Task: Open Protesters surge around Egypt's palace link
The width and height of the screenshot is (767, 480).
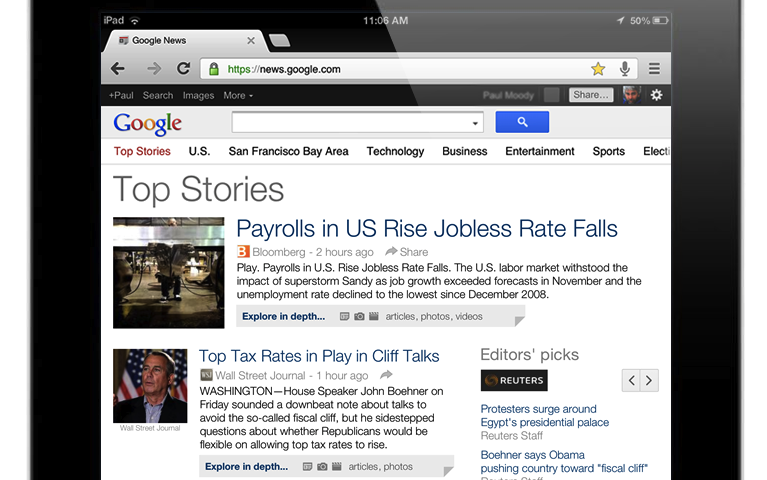Action: tap(544, 415)
